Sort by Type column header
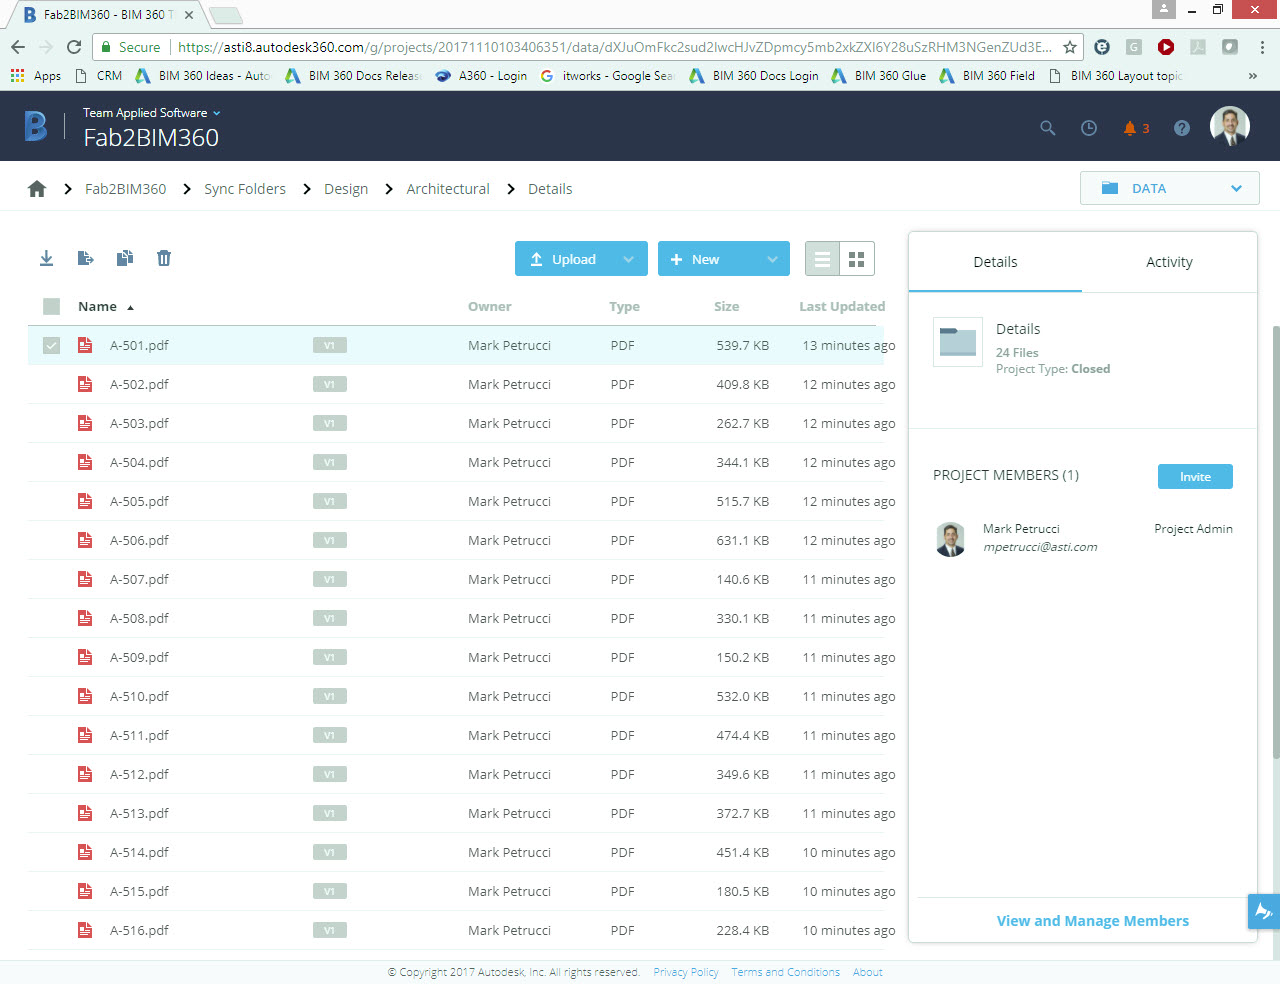This screenshot has width=1280, height=984. [x=624, y=307]
